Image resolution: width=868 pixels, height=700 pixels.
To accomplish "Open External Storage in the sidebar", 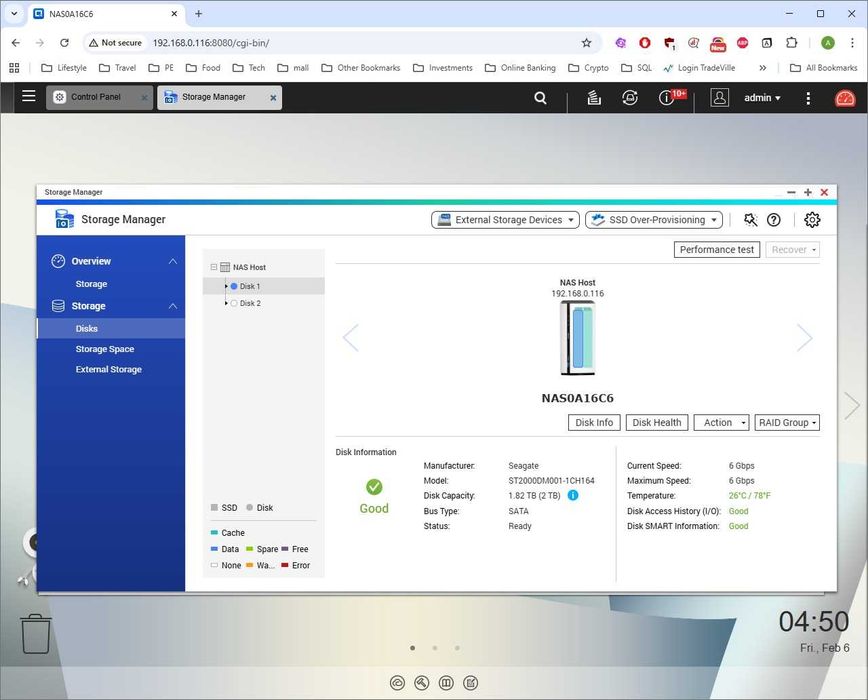I will [109, 370].
